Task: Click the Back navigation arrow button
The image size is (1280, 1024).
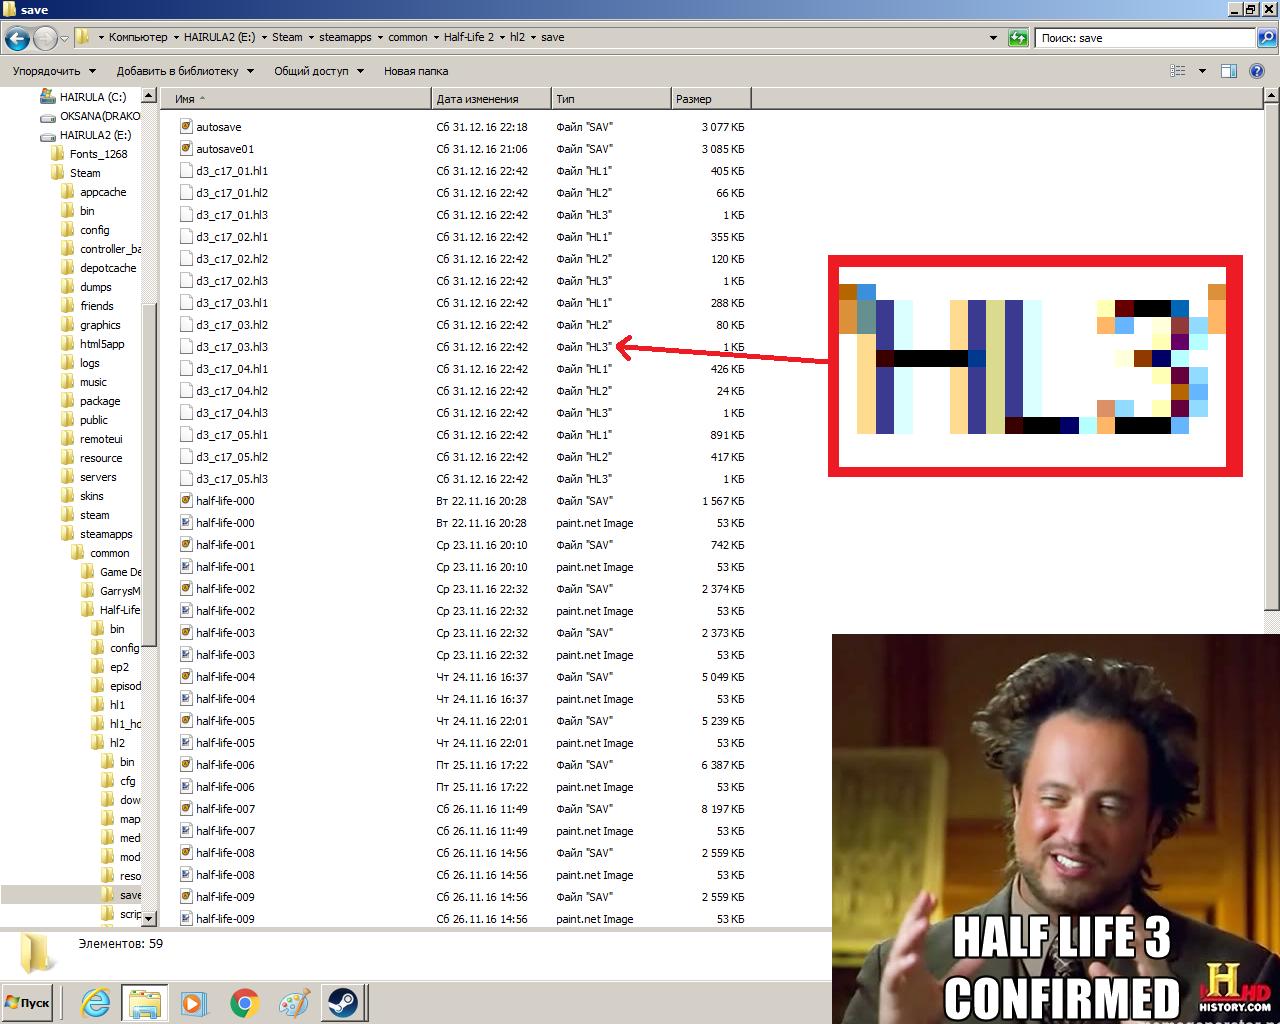Action: point(17,39)
